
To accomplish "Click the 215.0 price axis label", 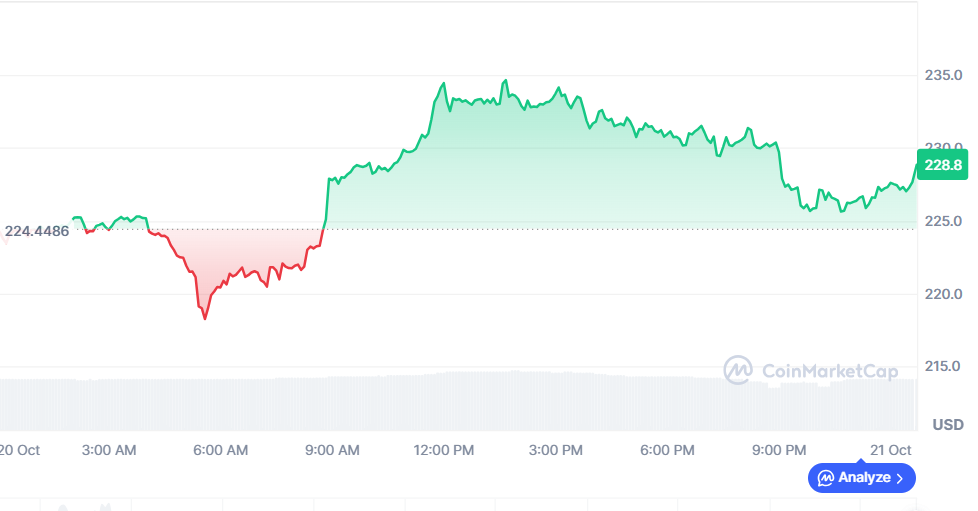I will [x=942, y=367].
